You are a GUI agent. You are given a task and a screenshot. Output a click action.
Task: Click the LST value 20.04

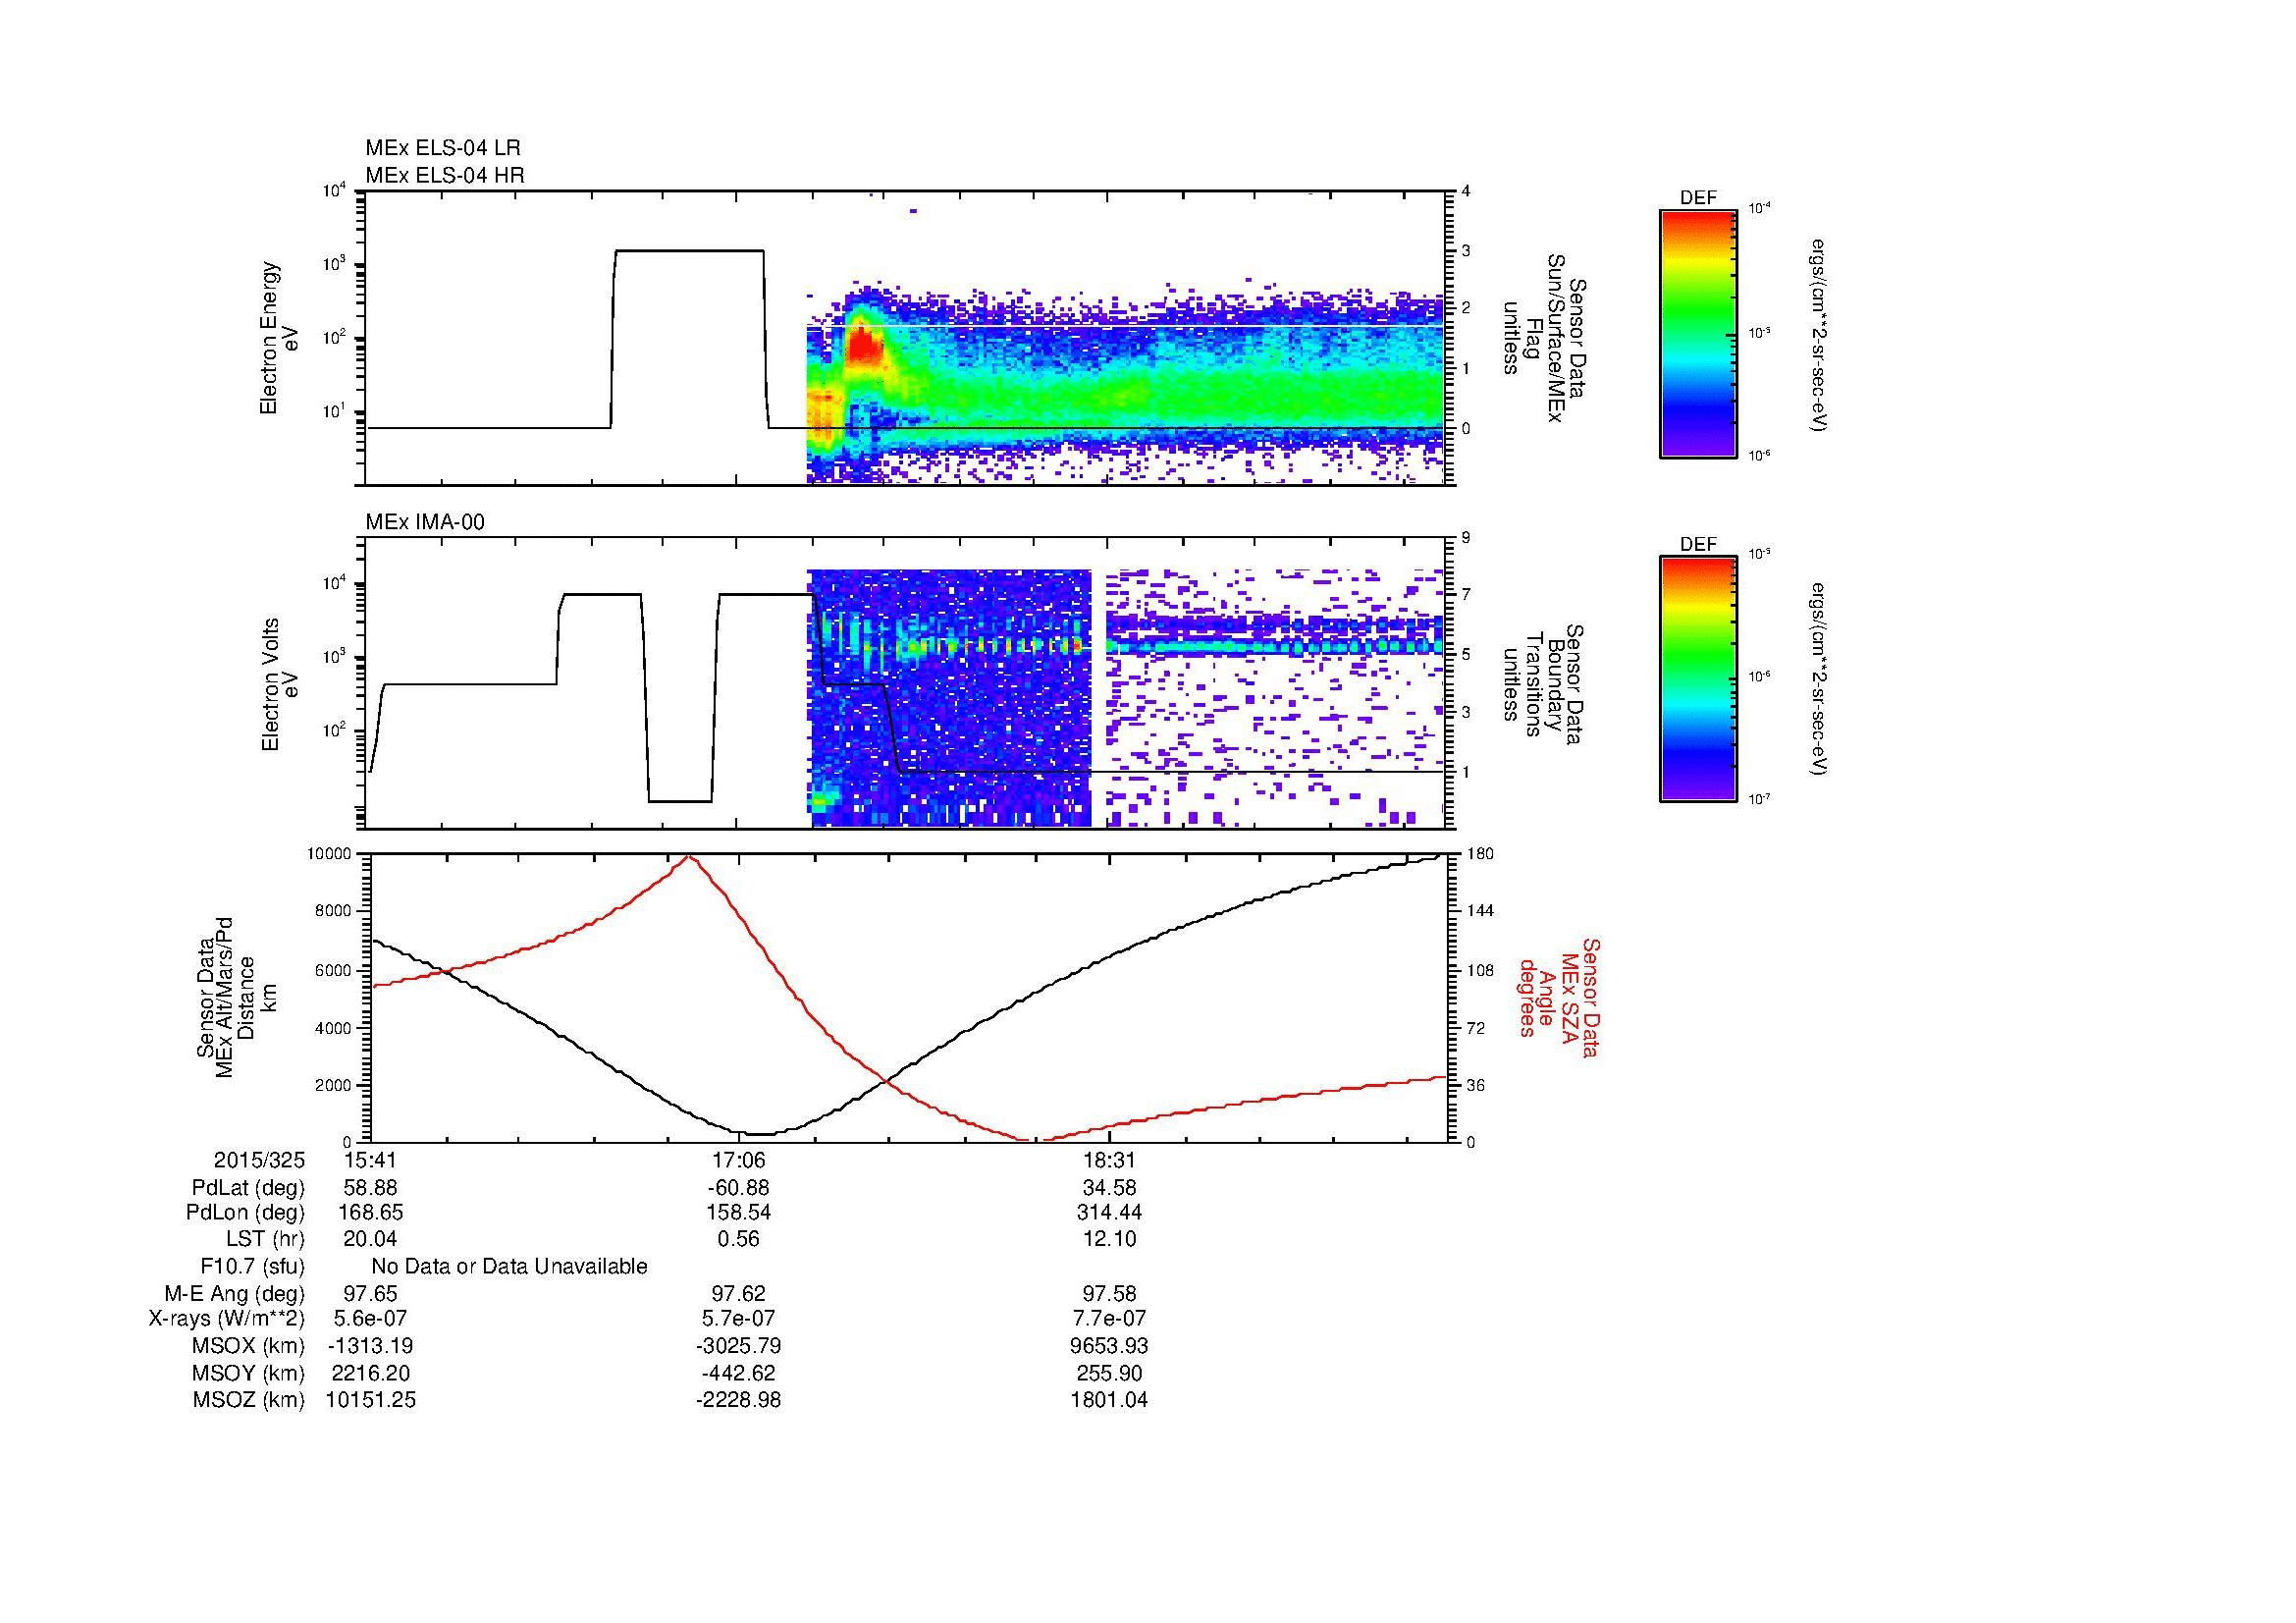click(370, 1240)
